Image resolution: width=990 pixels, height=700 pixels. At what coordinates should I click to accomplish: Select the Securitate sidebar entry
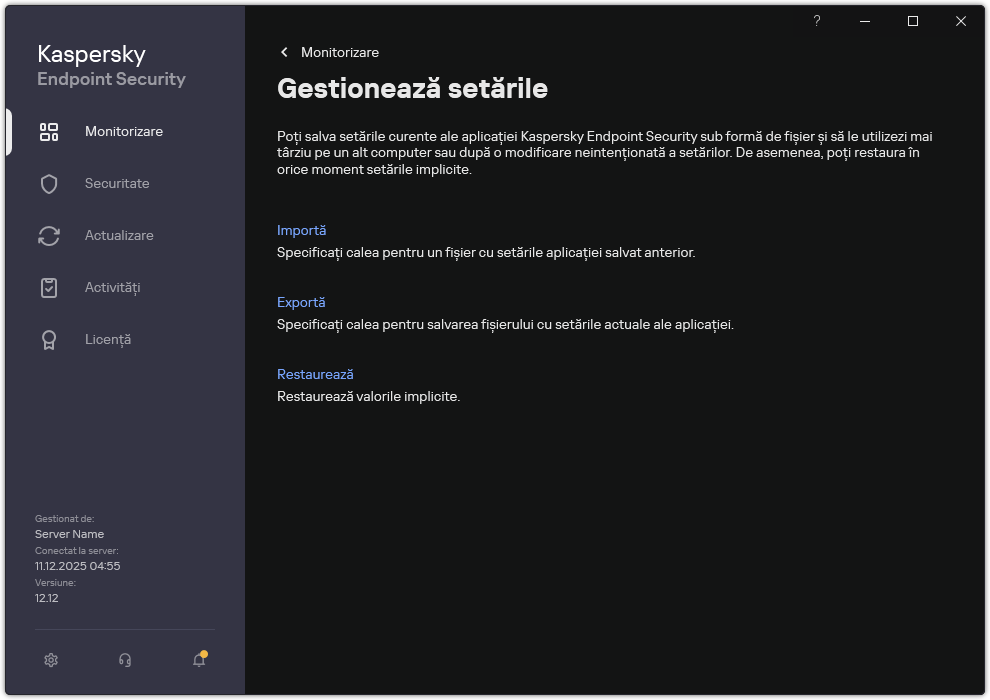click(117, 183)
